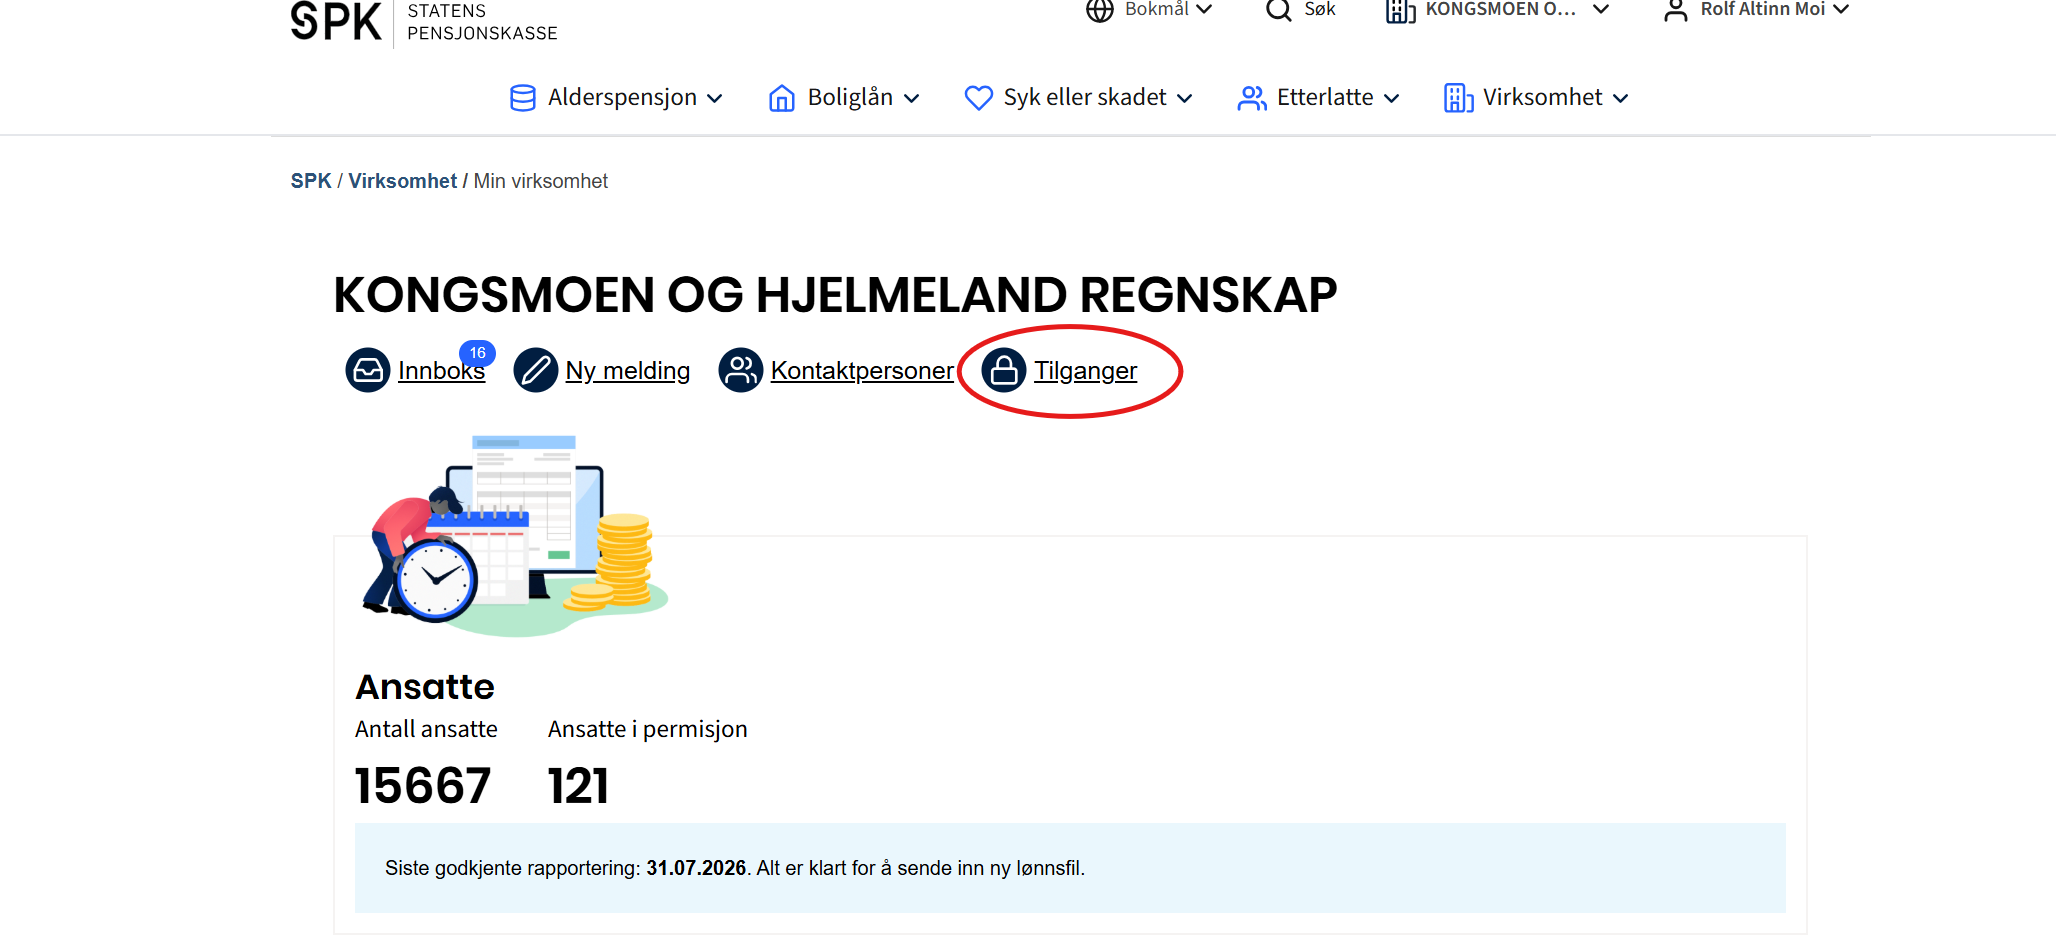Open the Kontaktpersoner link

862,371
